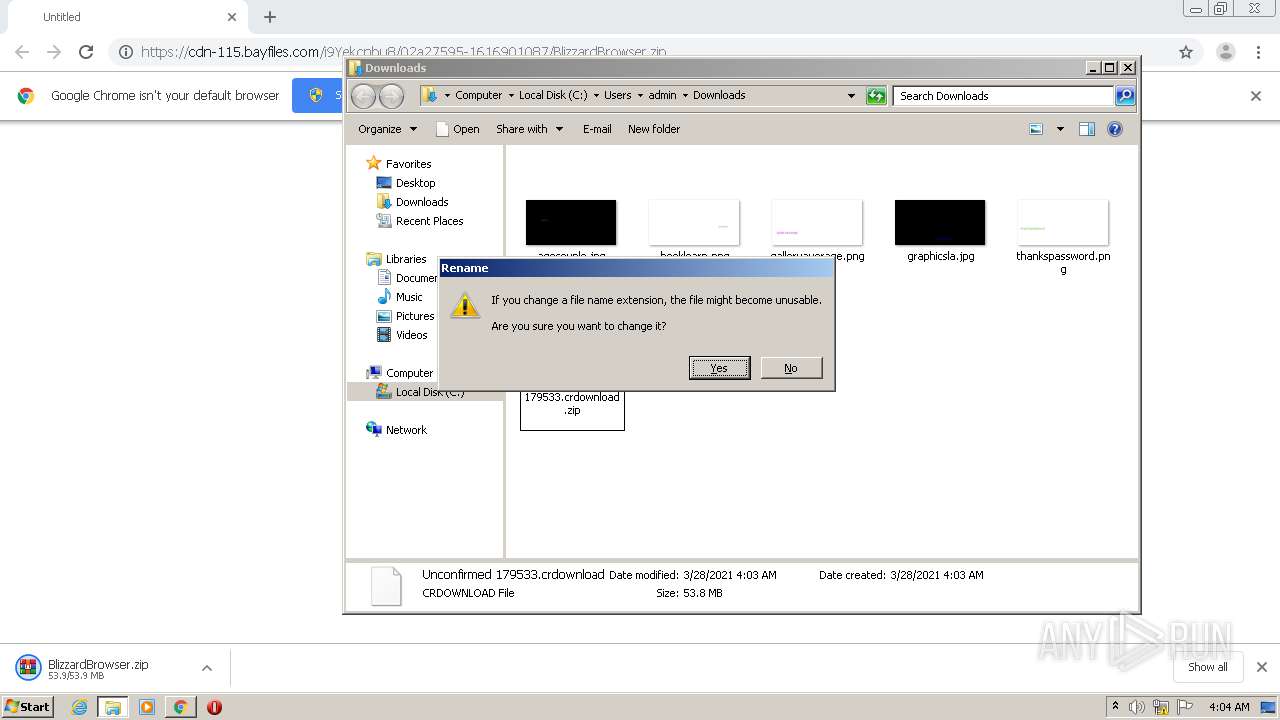1280x720 pixels.
Task: Open the Chrome profile avatar
Action: click(x=1225, y=52)
